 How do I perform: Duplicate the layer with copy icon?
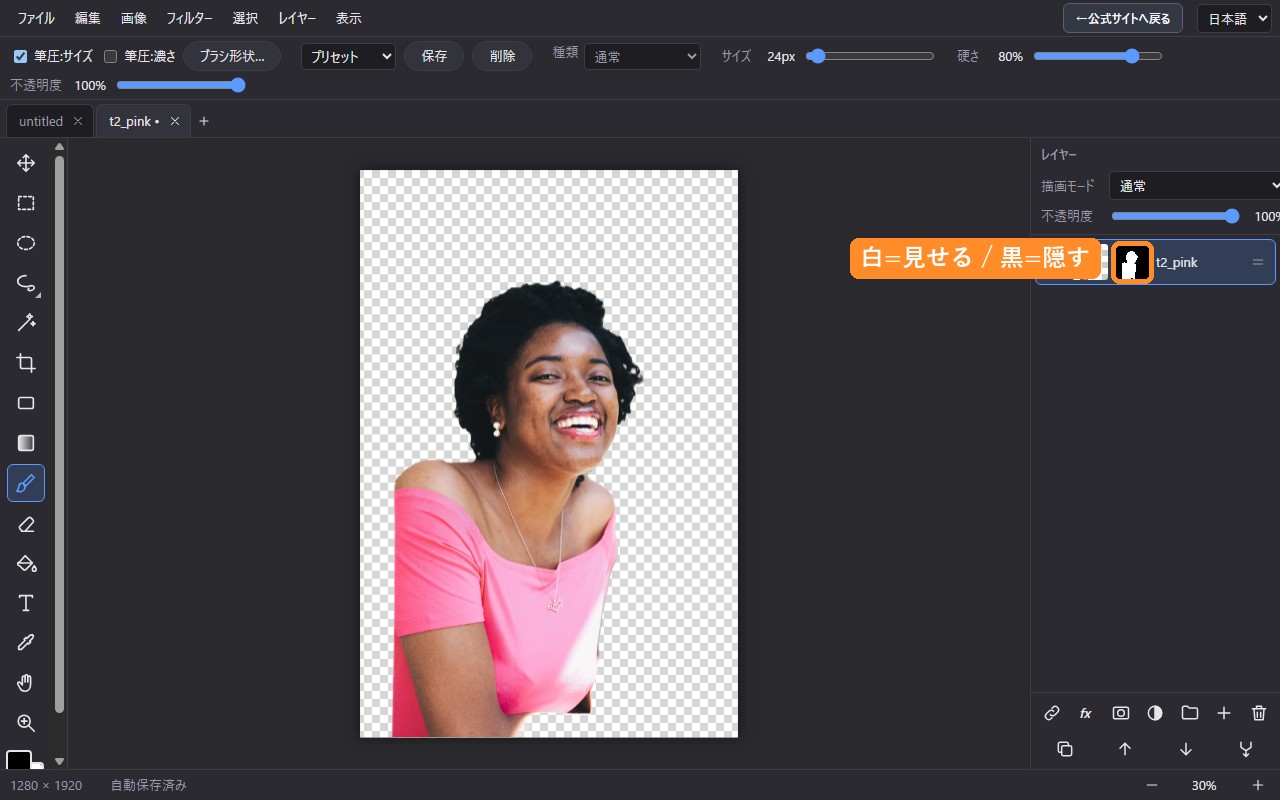1065,749
